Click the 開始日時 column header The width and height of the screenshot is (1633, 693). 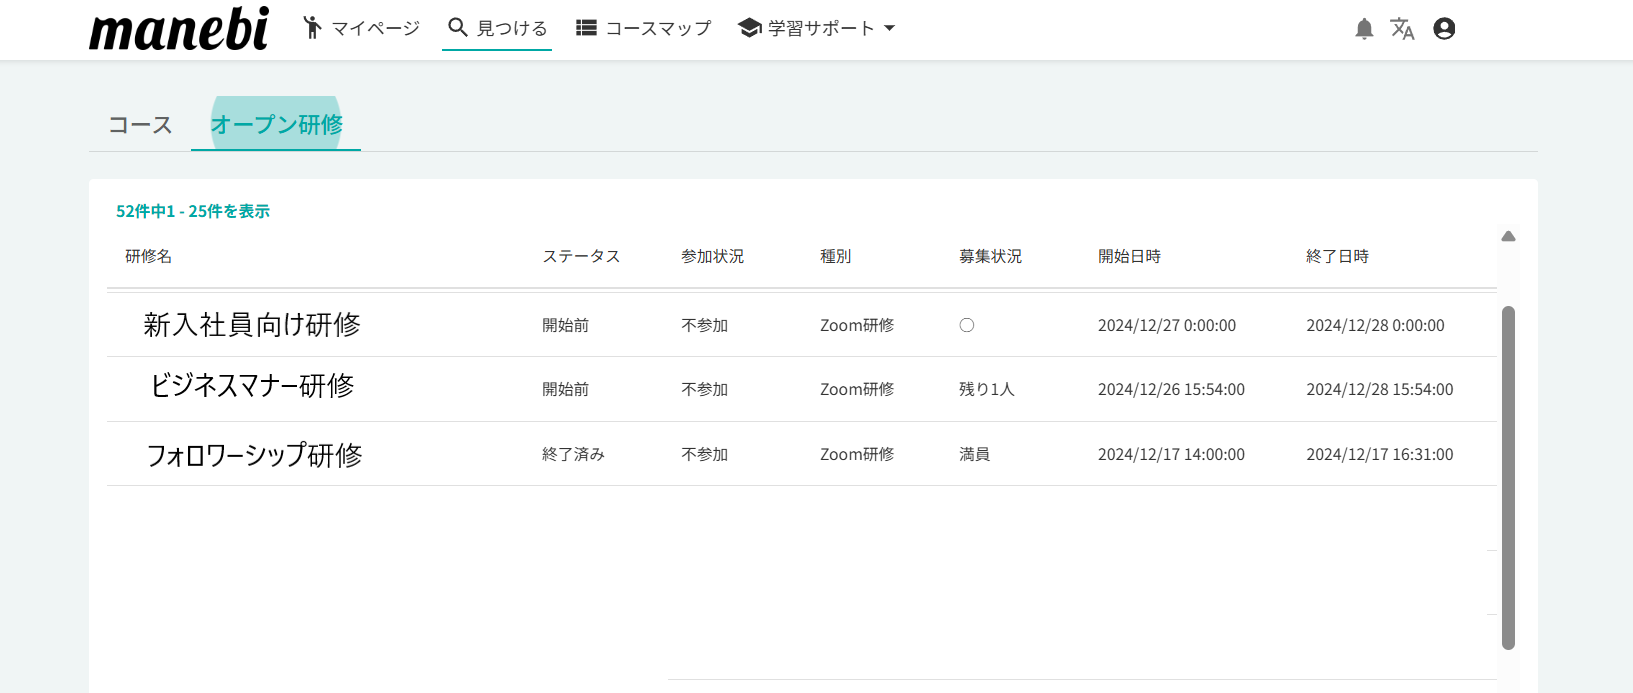pos(1129,257)
